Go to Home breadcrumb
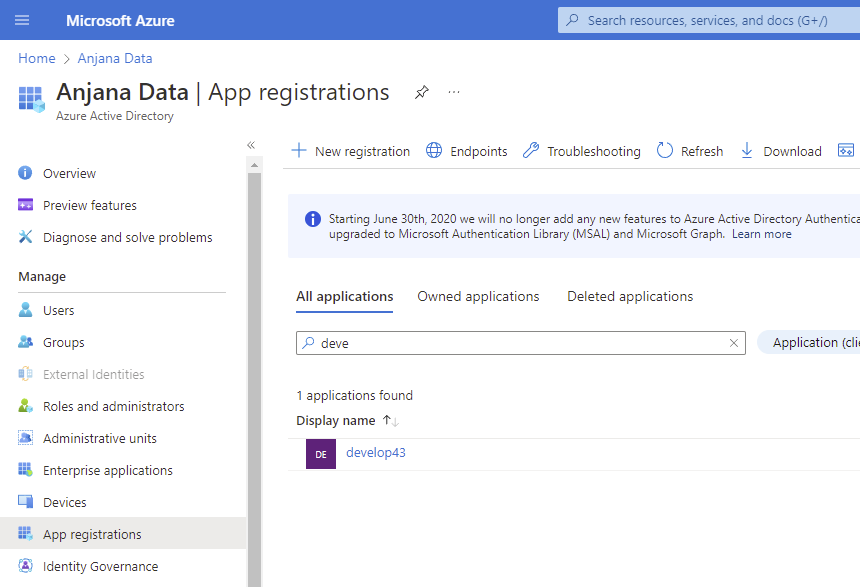Screen dimensions: 860x587 [37, 58]
